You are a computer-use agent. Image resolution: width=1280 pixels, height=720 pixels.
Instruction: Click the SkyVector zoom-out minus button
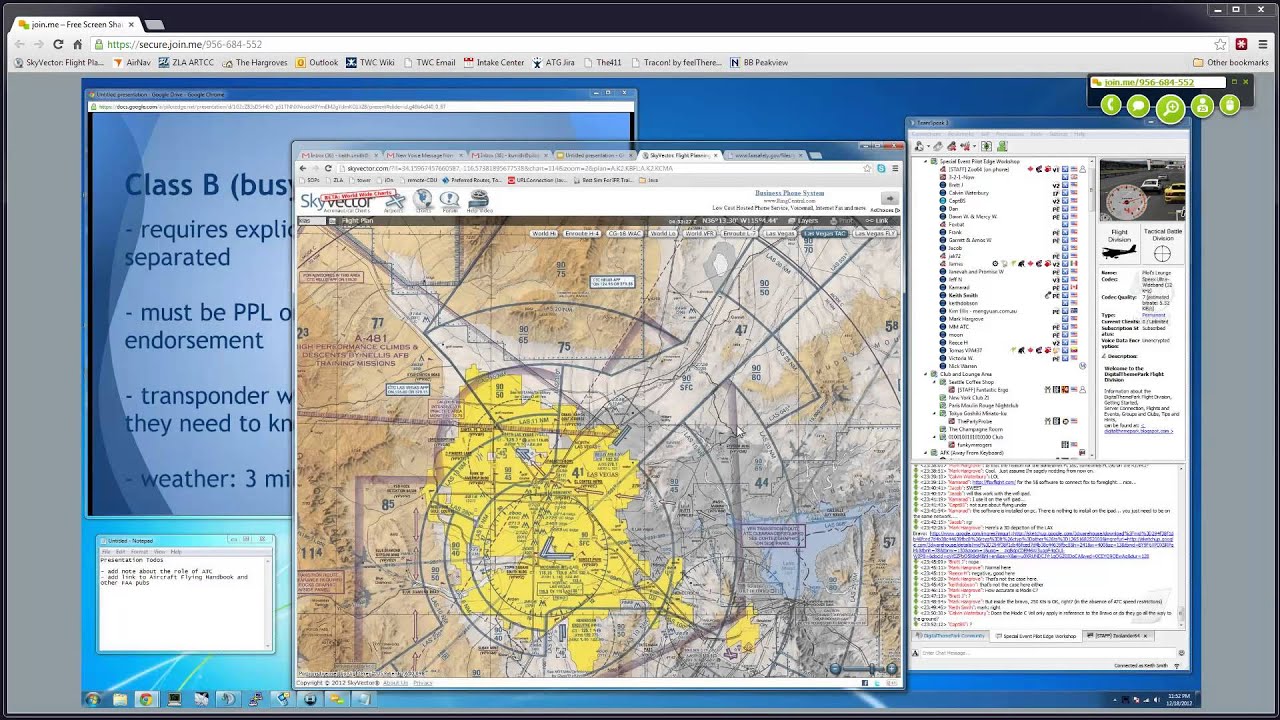[835, 669]
